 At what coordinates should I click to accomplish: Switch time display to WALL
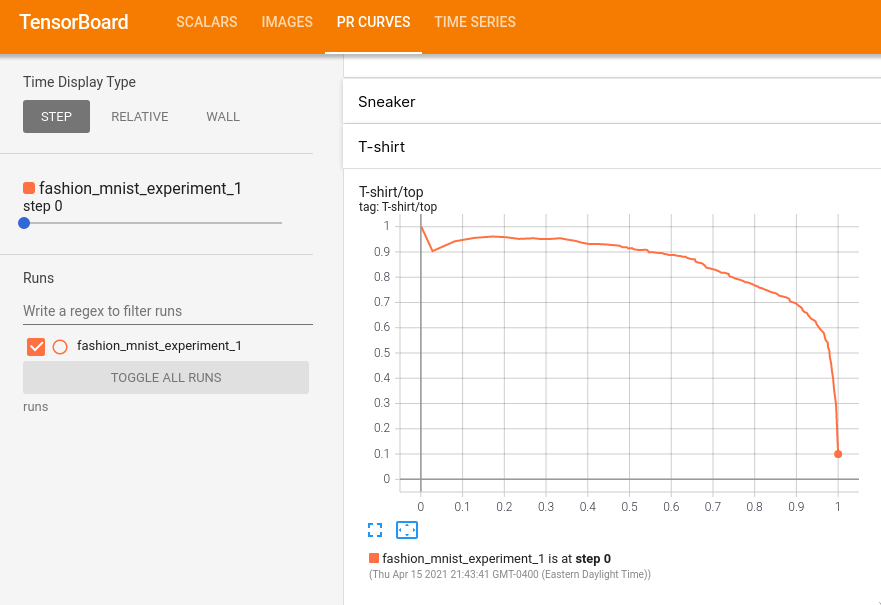(x=223, y=117)
